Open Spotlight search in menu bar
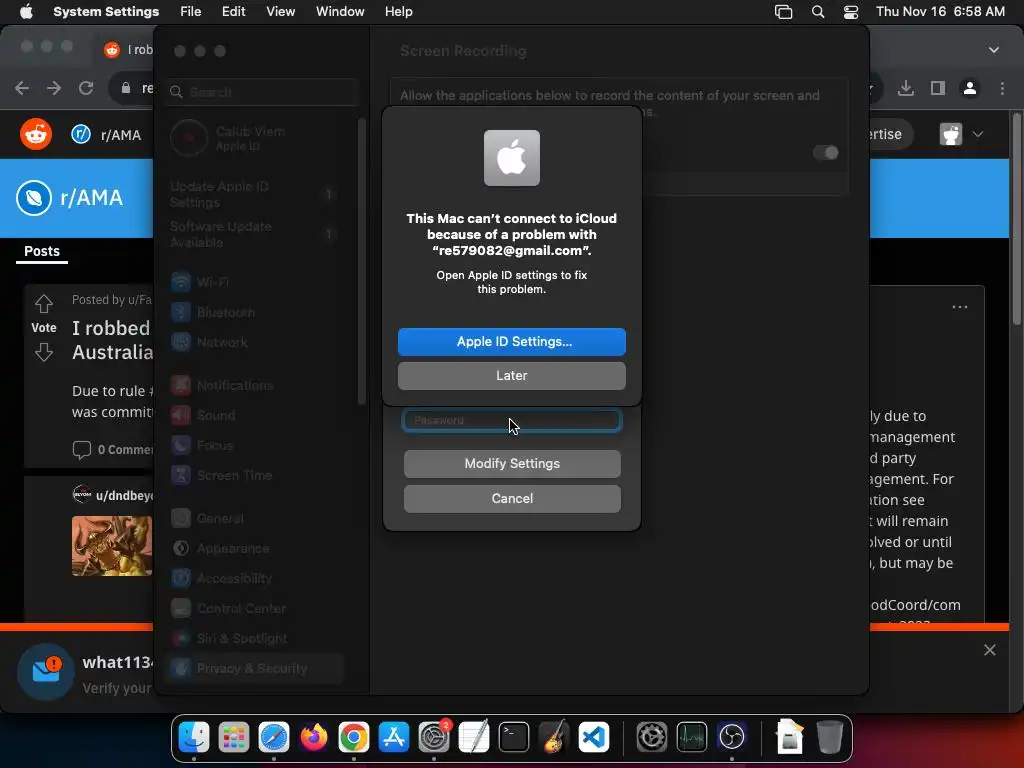This screenshot has height=768, width=1024. pos(818,12)
